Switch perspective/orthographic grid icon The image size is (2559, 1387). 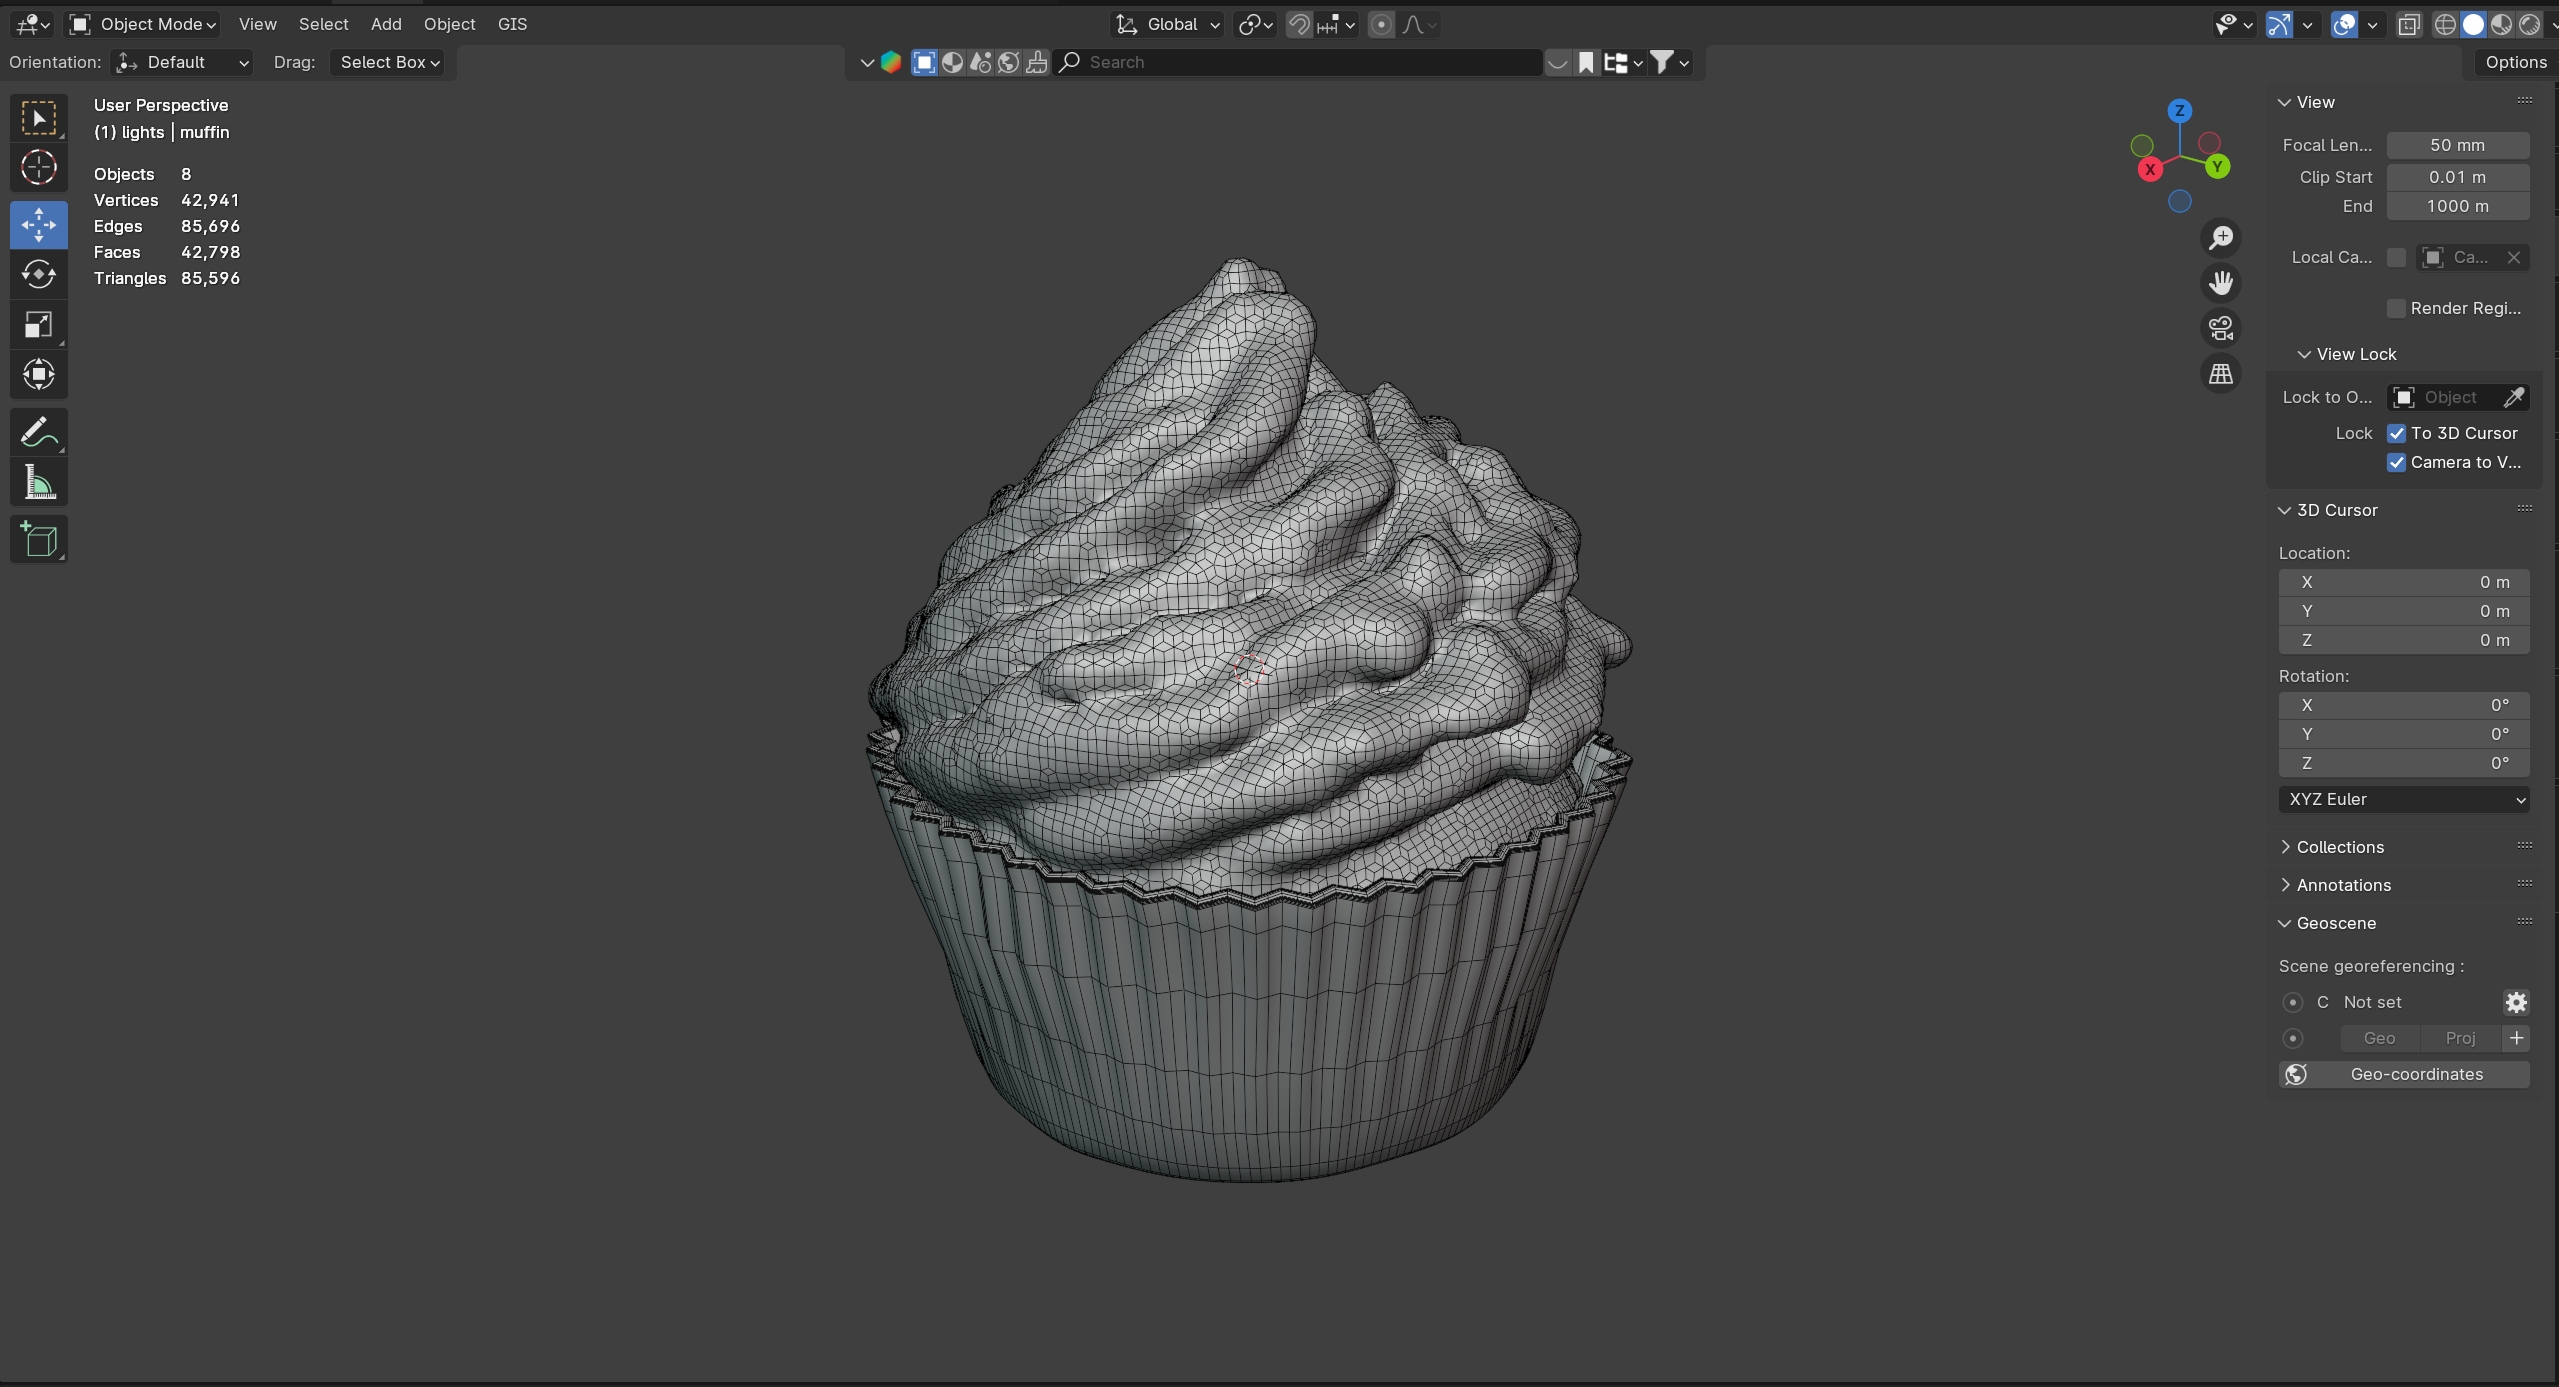tap(2220, 374)
